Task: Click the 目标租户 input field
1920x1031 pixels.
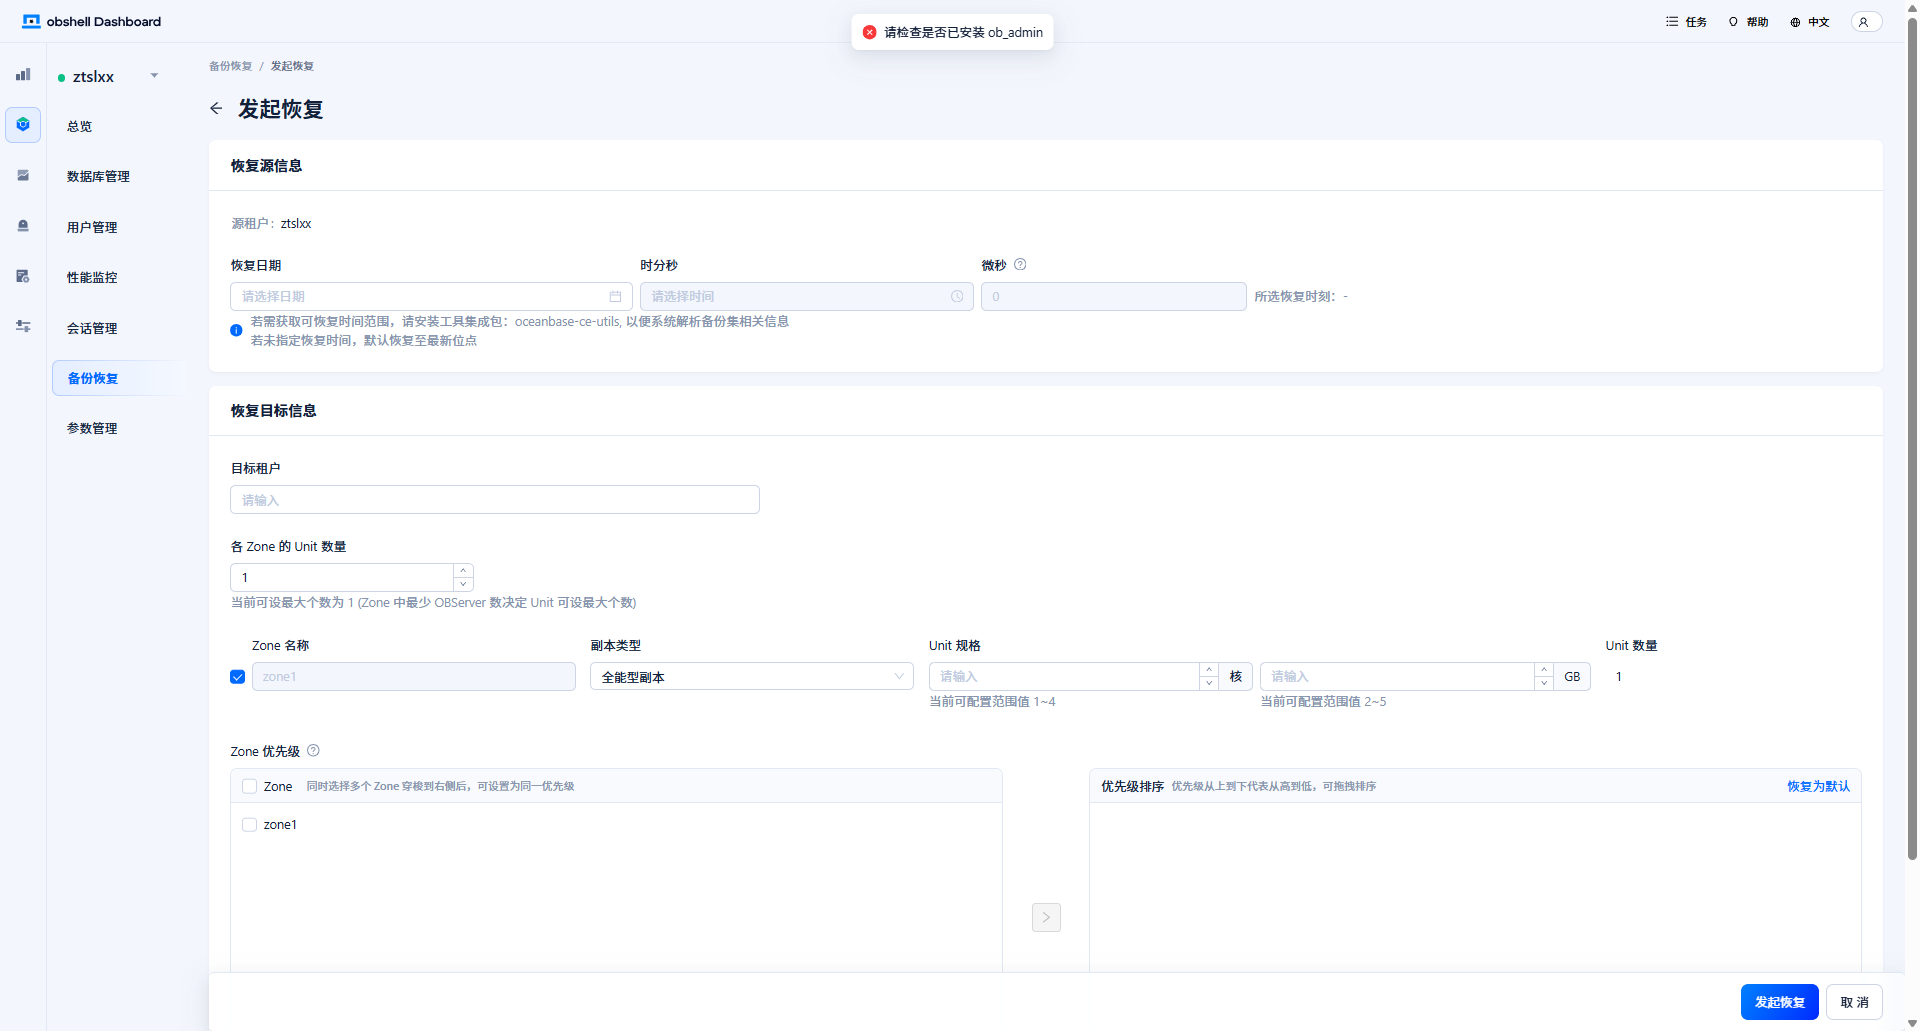Action: tap(495, 500)
